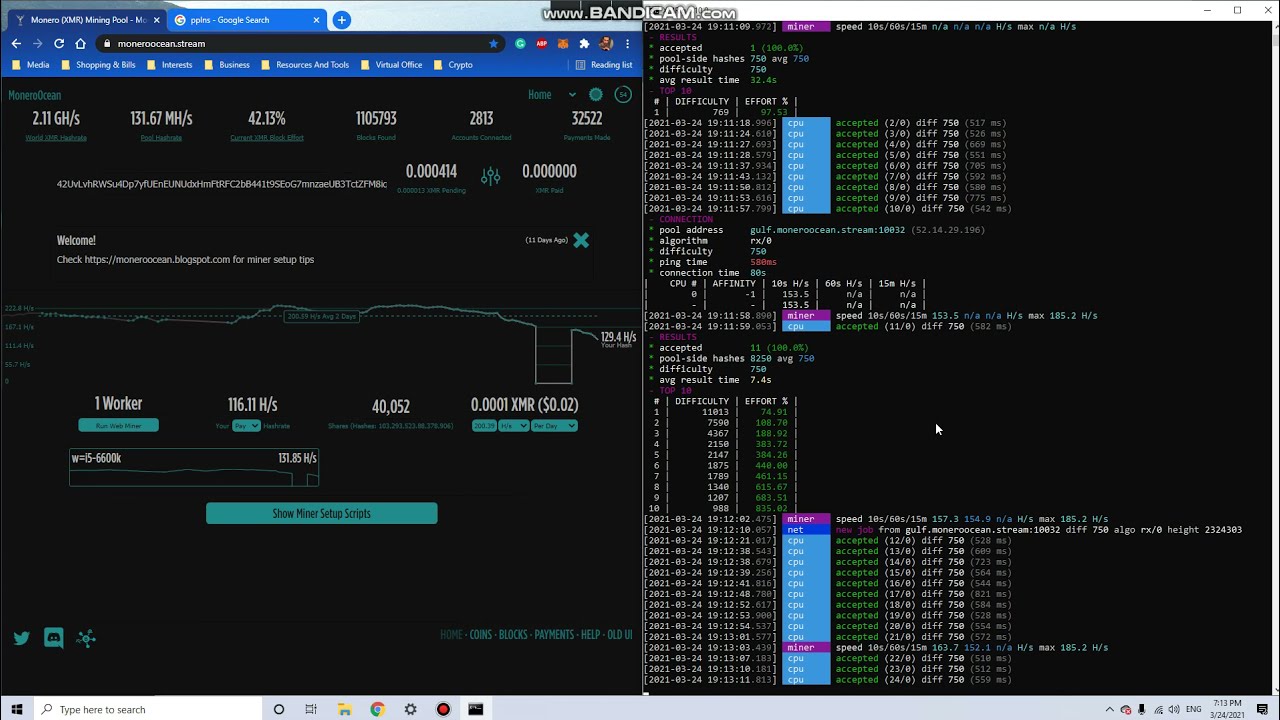The width and height of the screenshot is (1280, 720).
Task: Open the Chrome profile avatar
Action: 606,44
